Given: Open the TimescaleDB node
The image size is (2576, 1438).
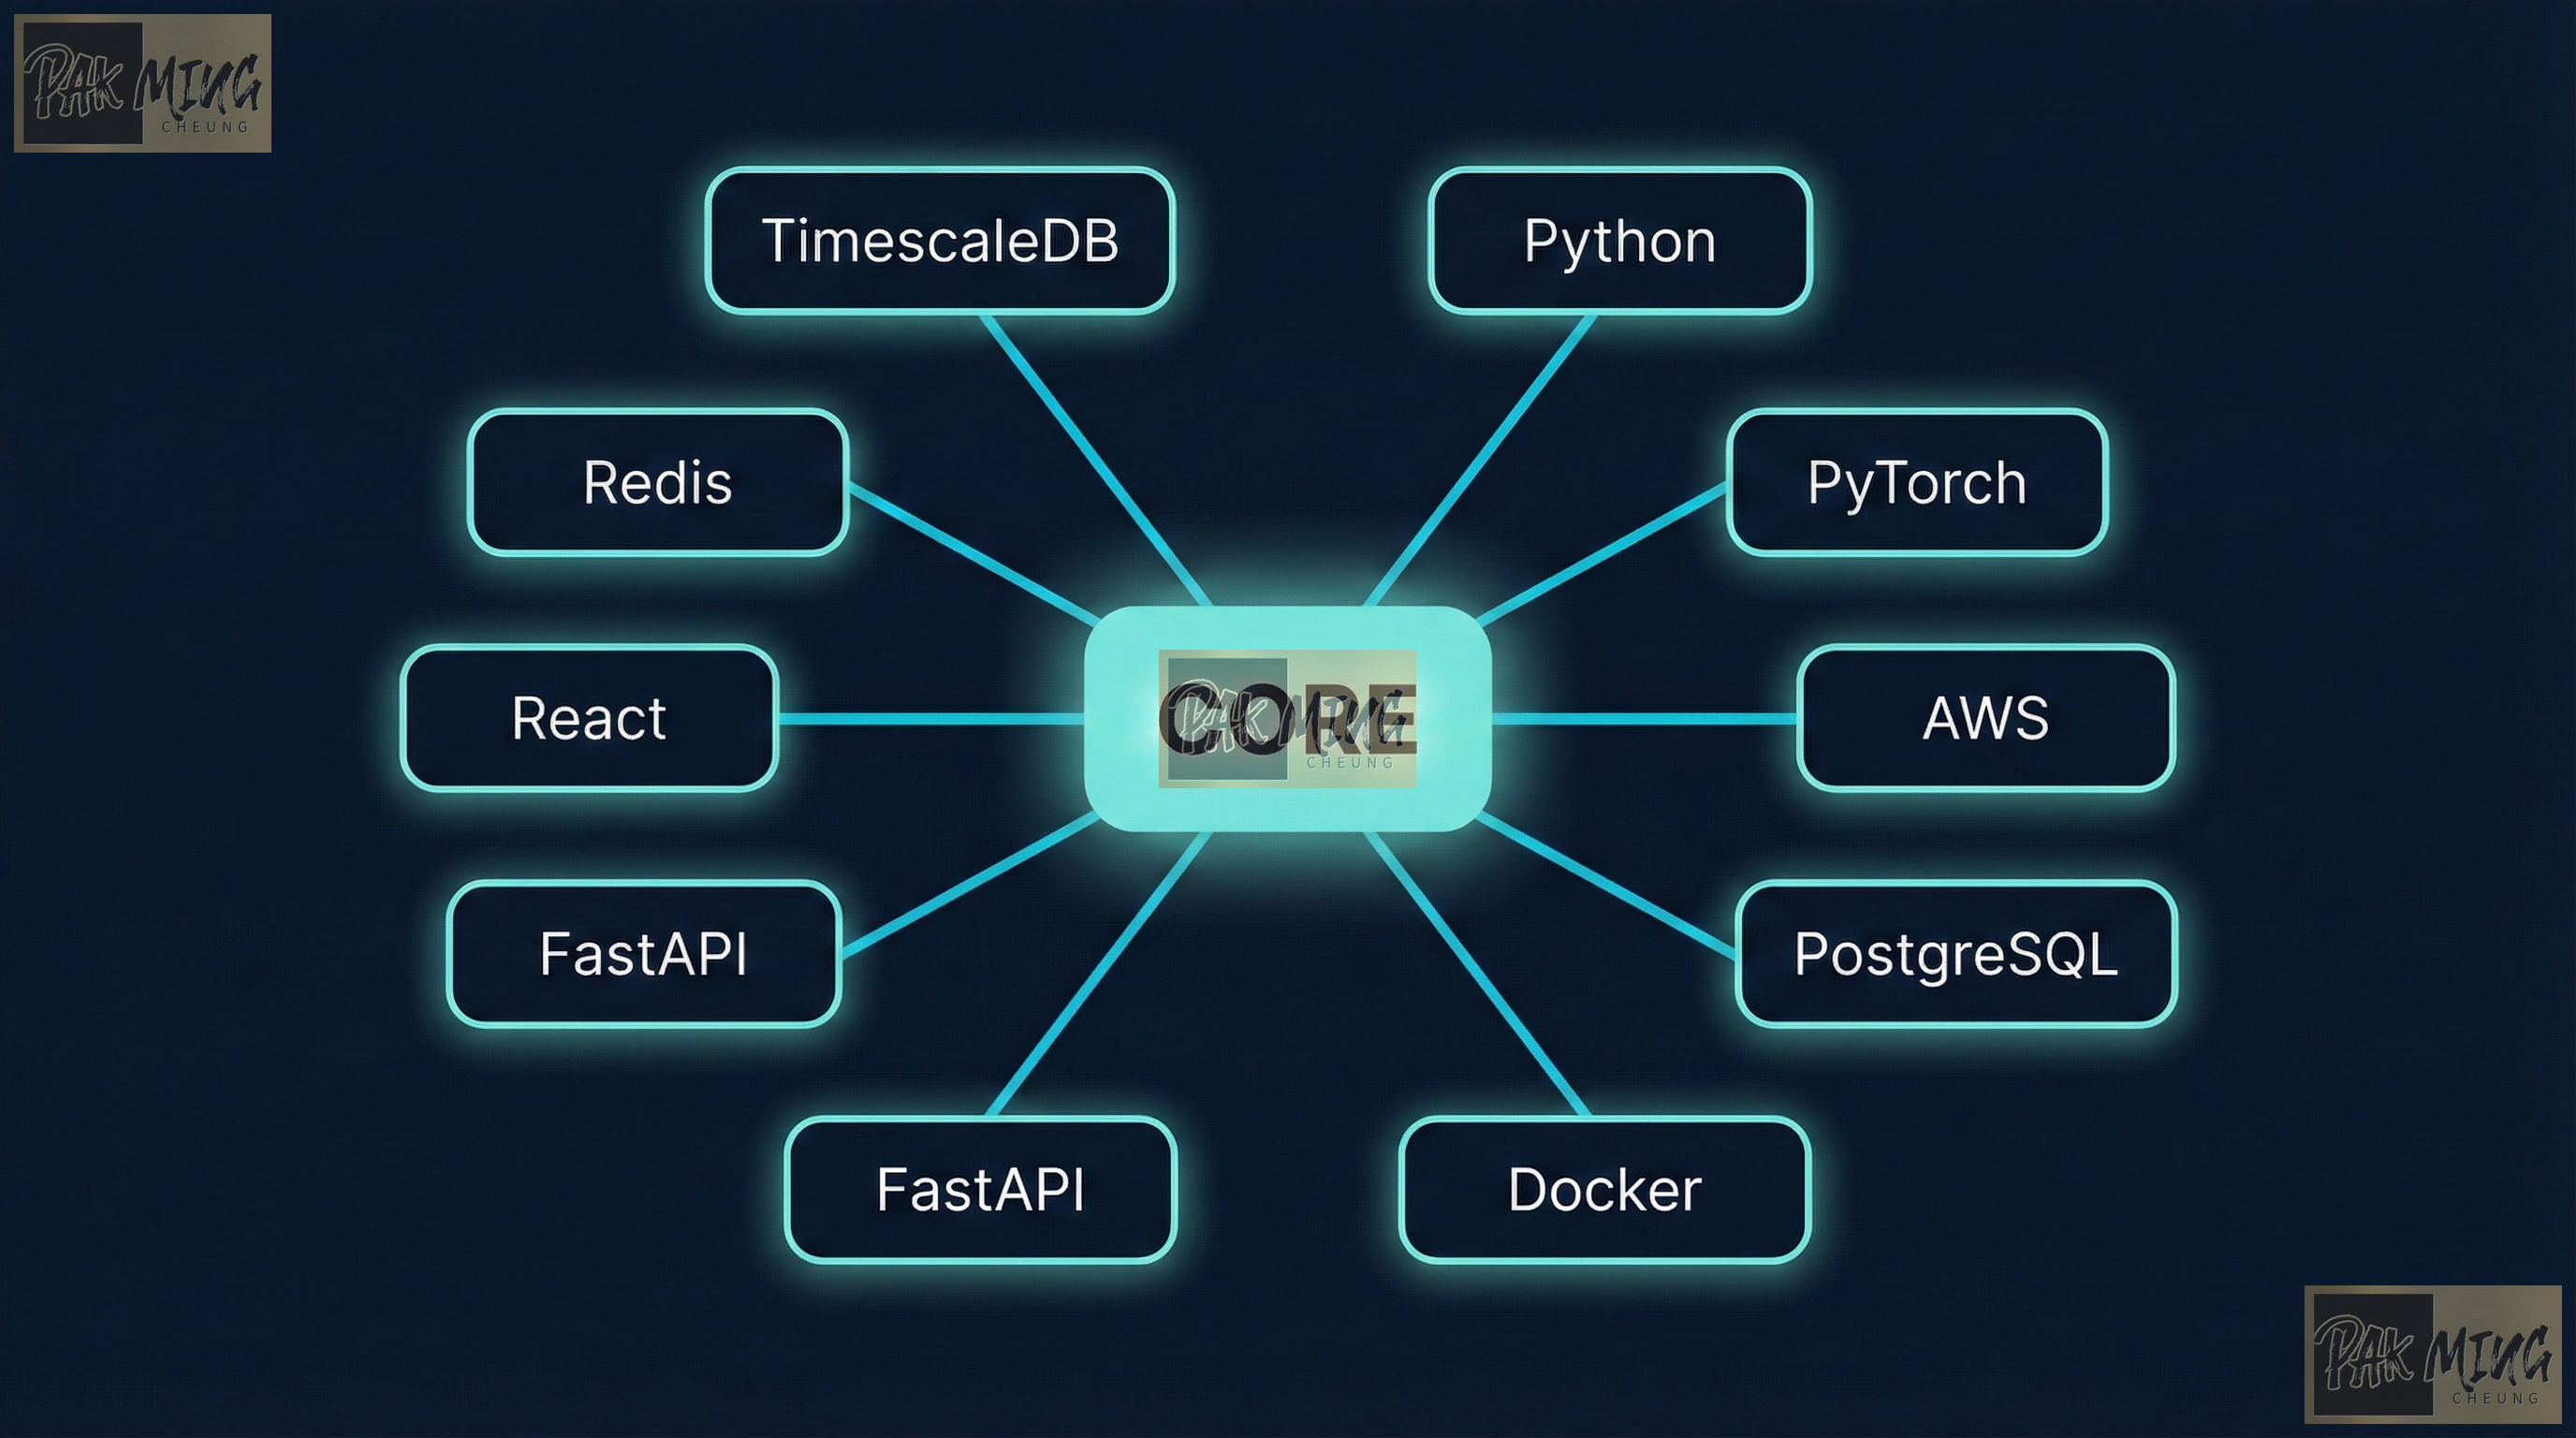Looking at the screenshot, I should click(x=941, y=241).
